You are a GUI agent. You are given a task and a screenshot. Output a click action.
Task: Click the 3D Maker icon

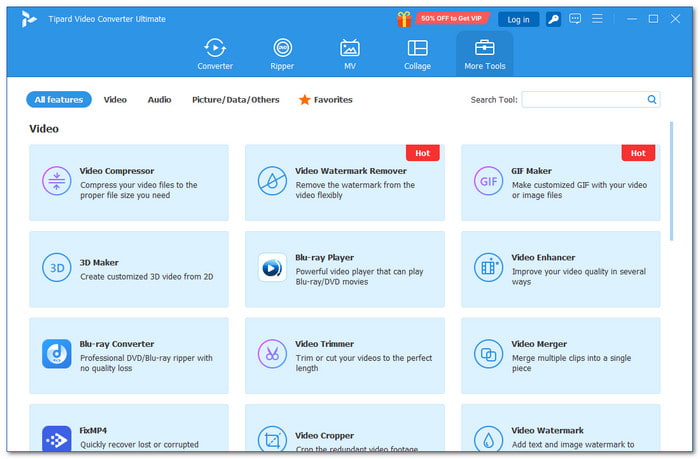pyautogui.click(x=57, y=267)
